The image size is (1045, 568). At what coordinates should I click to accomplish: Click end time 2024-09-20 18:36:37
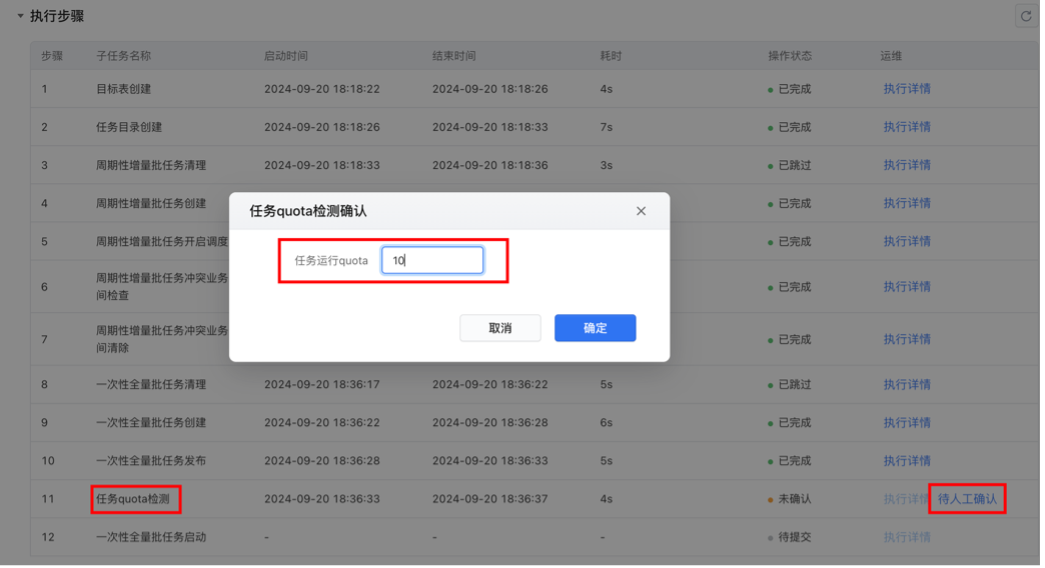tap(492, 501)
